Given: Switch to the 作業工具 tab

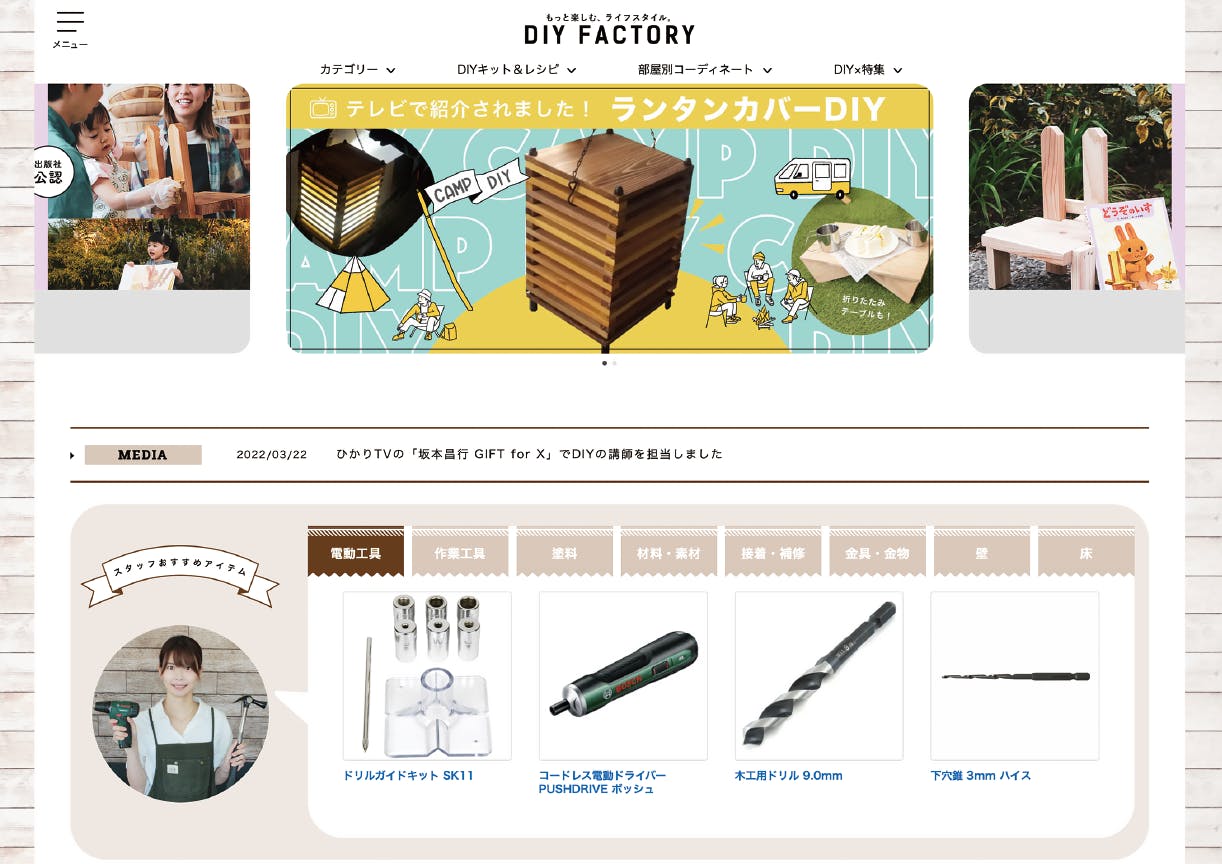Looking at the screenshot, I should coord(460,552).
